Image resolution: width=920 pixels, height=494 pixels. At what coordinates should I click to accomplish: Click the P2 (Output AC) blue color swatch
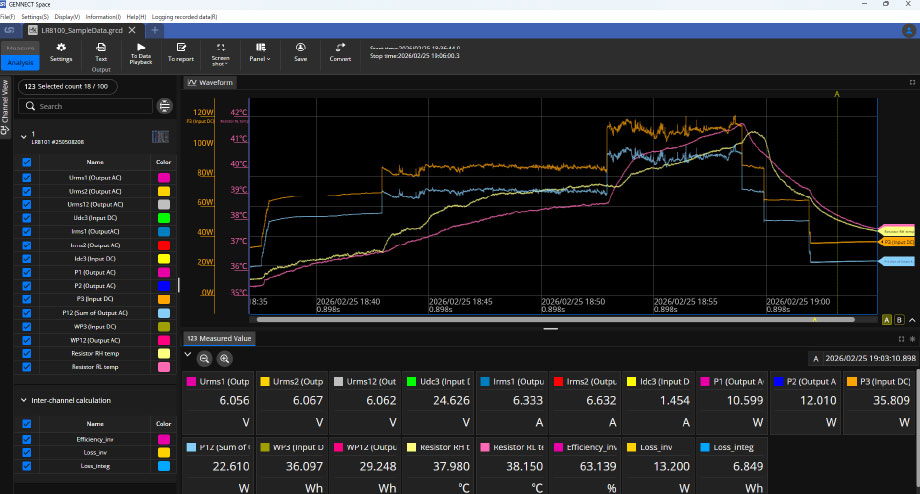pos(164,285)
